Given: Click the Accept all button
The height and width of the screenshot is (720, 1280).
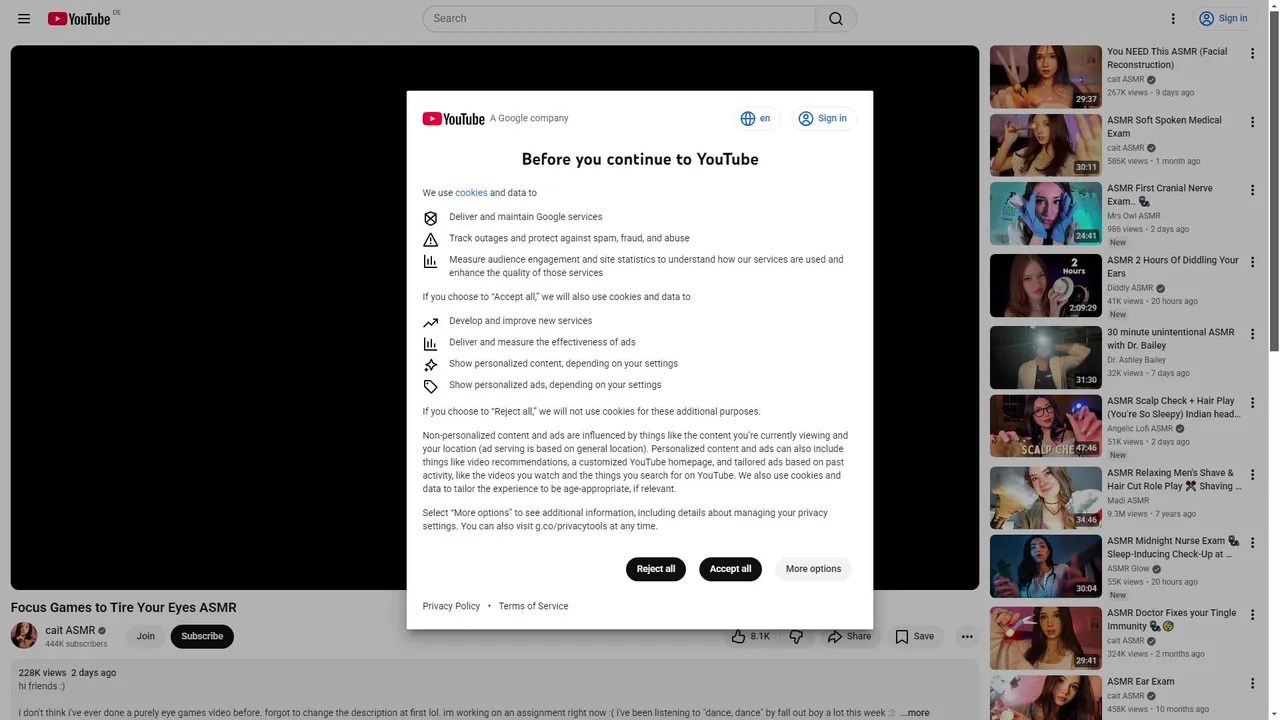Looking at the screenshot, I should click(x=730, y=569).
